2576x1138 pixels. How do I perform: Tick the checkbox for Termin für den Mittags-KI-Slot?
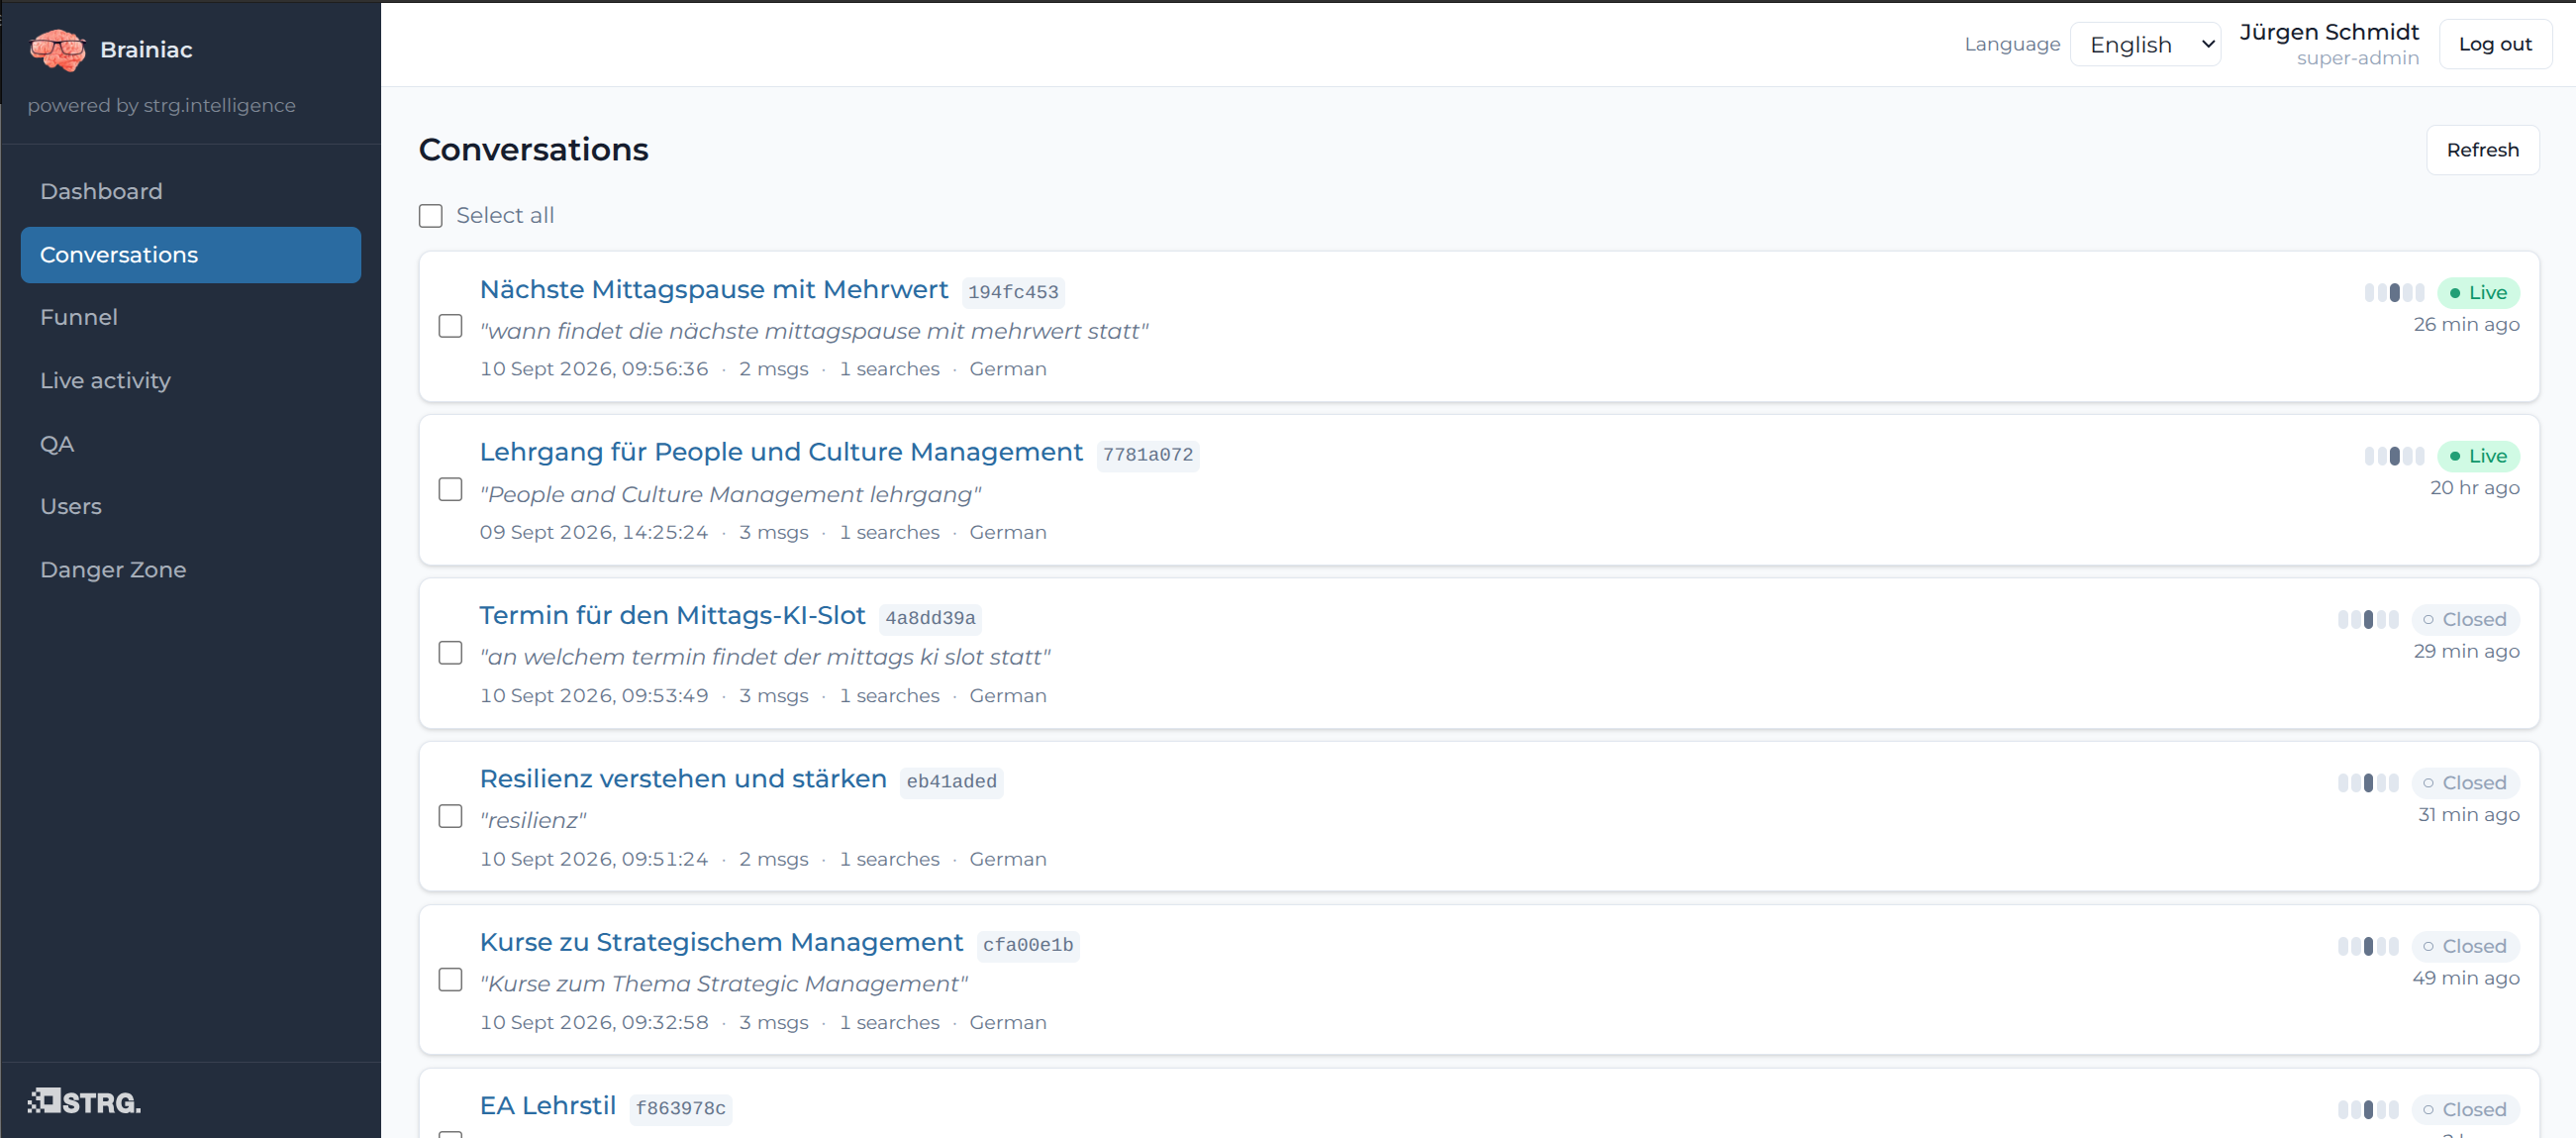451,653
